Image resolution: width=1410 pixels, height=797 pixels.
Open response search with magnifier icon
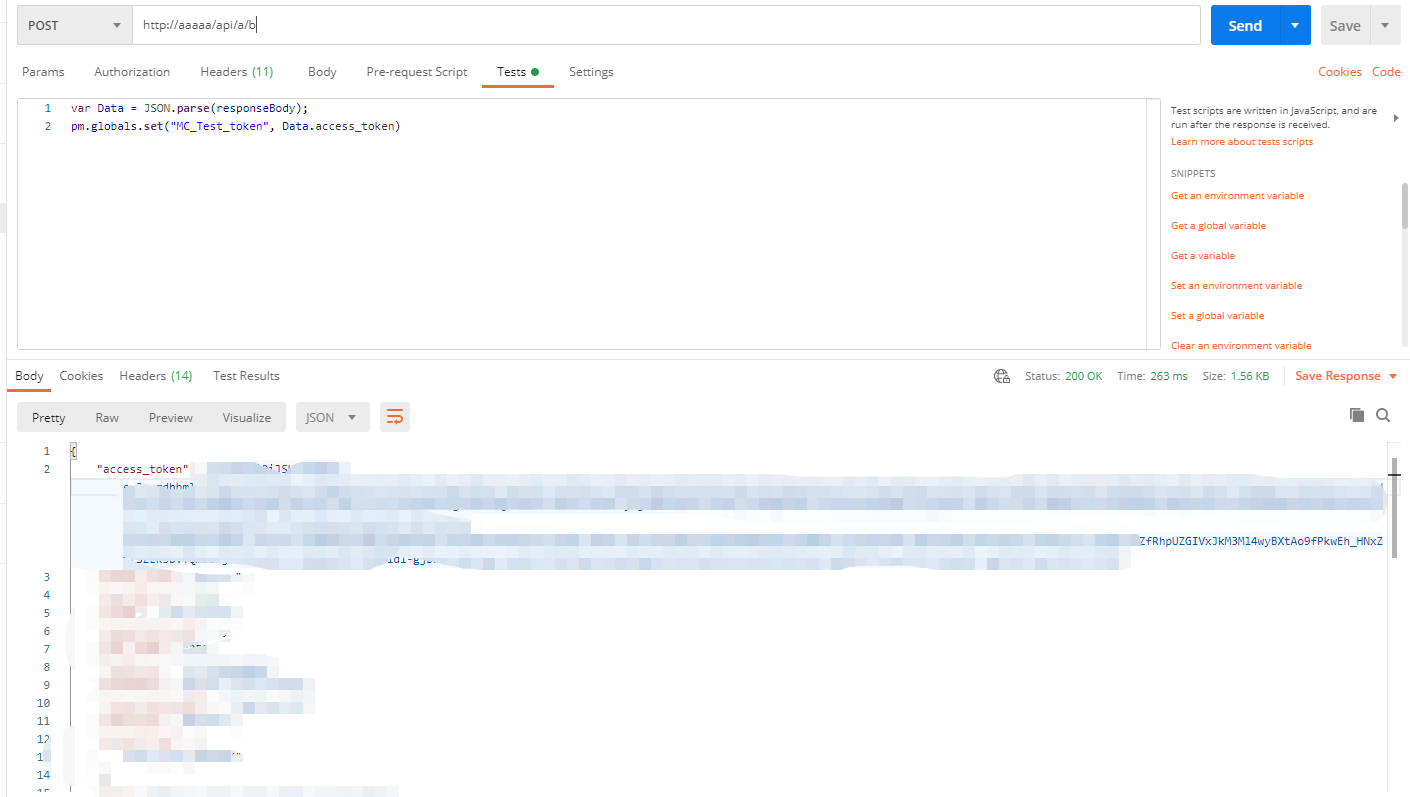click(x=1383, y=415)
